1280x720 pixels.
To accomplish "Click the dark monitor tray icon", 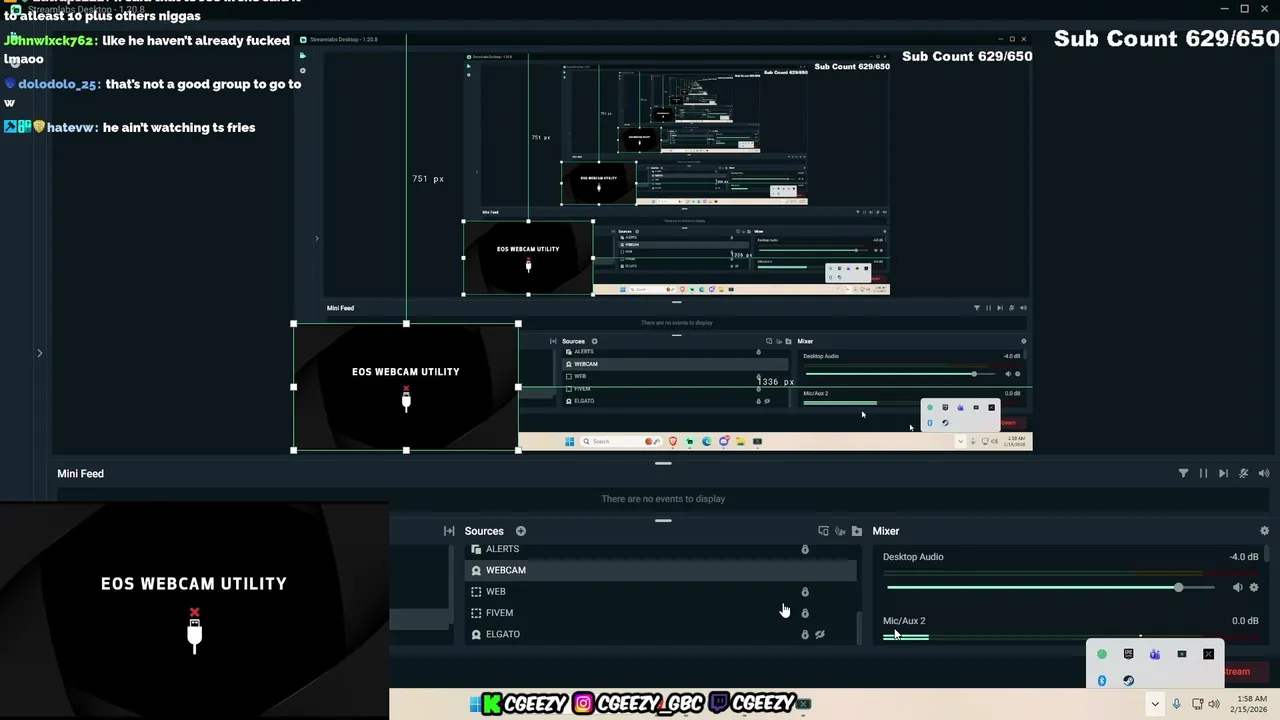I will (1182, 654).
